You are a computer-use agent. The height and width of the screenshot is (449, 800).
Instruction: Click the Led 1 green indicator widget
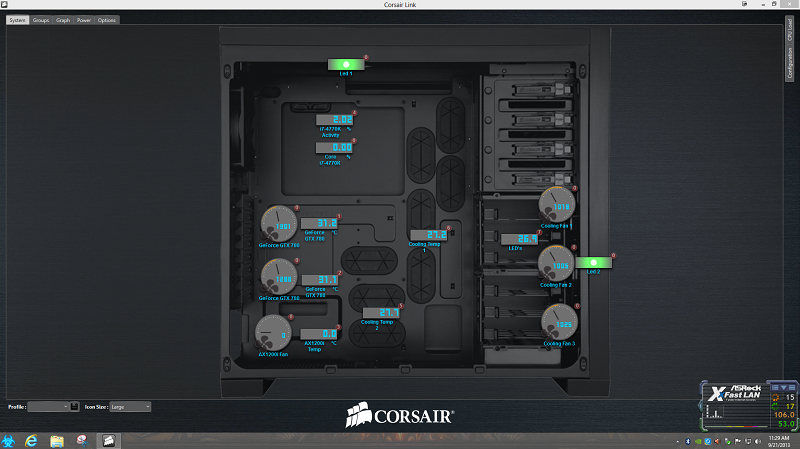point(346,64)
